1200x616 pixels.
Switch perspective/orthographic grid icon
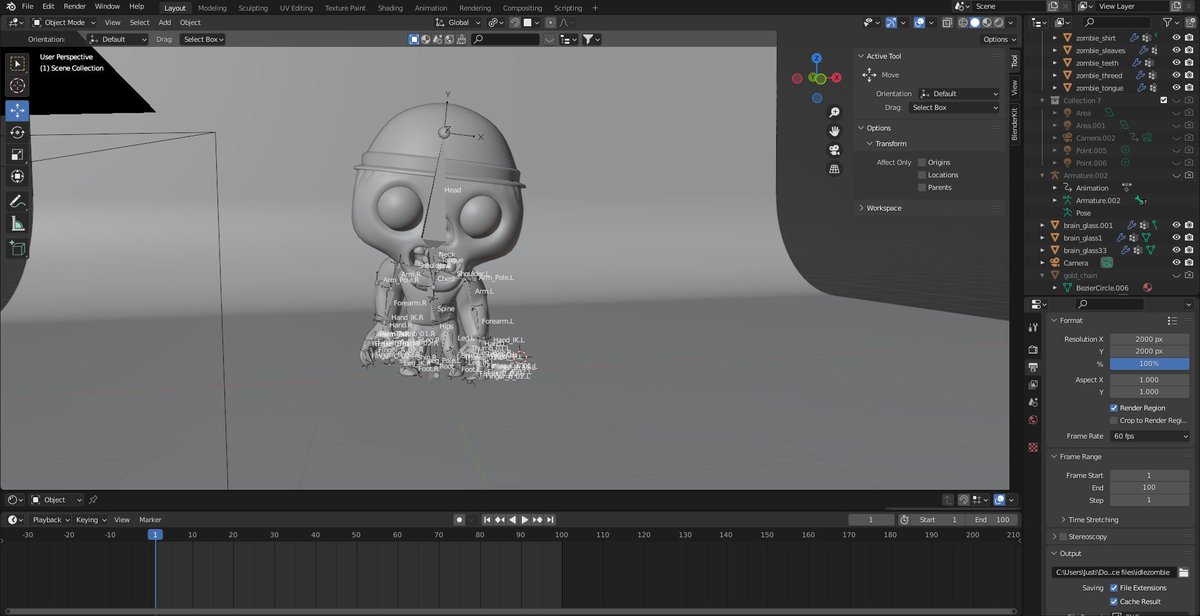pos(835,169)
